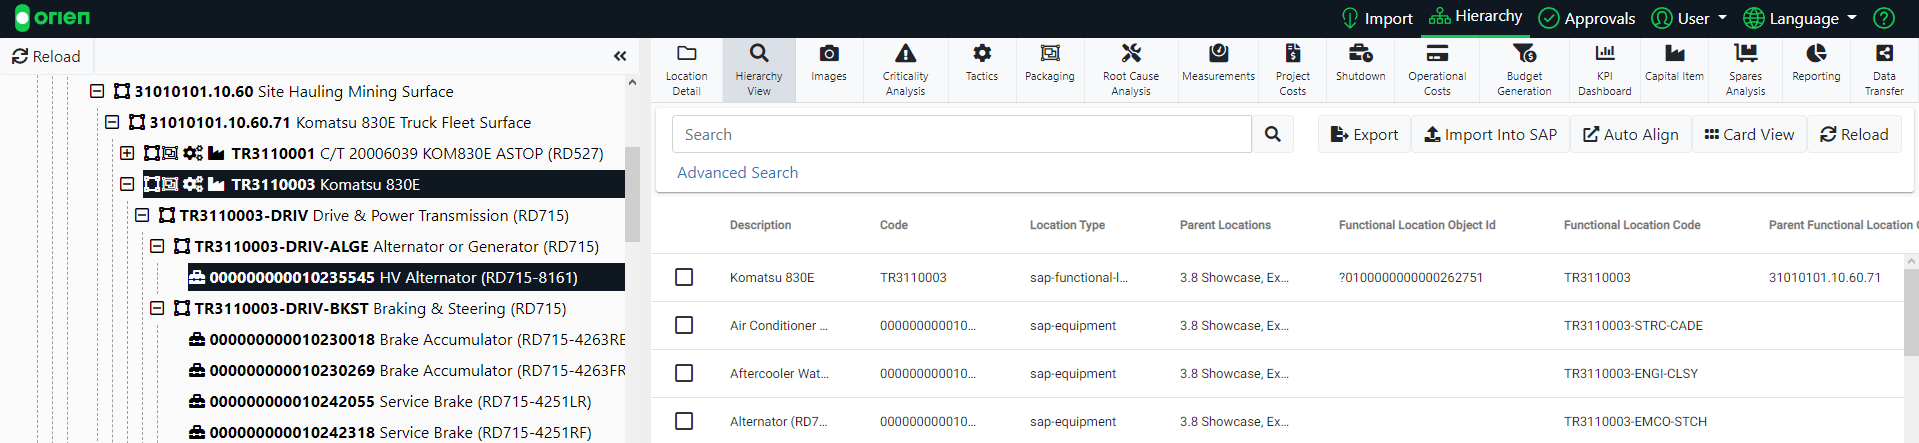Click the Advanced Search link
The height and width of the screenshot is (443, 1919).
click(737, 172)
